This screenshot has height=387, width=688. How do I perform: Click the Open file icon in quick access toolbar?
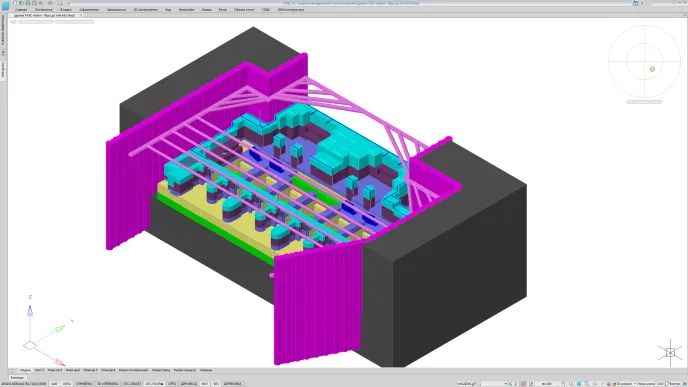[21, 3]
